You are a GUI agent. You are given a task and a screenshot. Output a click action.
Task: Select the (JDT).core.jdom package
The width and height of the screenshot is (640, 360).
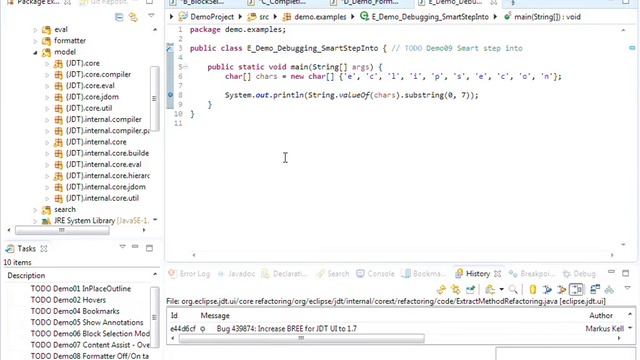[x=92, y=97]
